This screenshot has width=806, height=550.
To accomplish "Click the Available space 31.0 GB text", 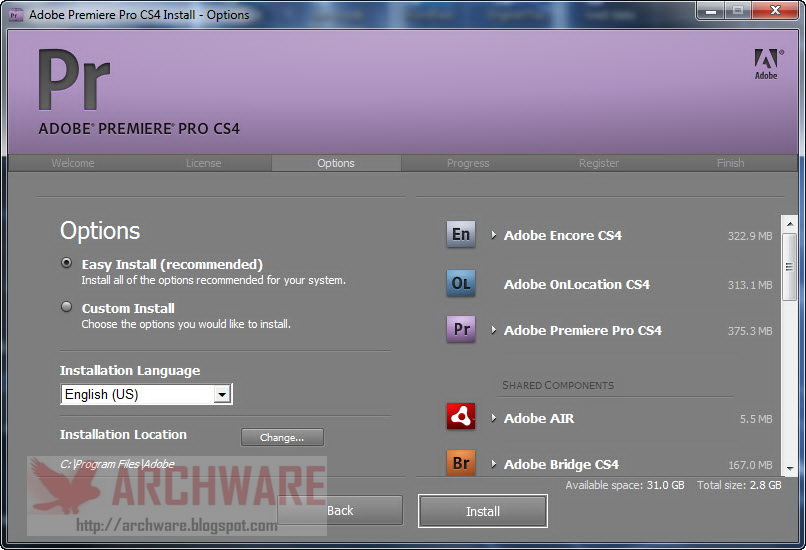I will [x=625, y=485].
